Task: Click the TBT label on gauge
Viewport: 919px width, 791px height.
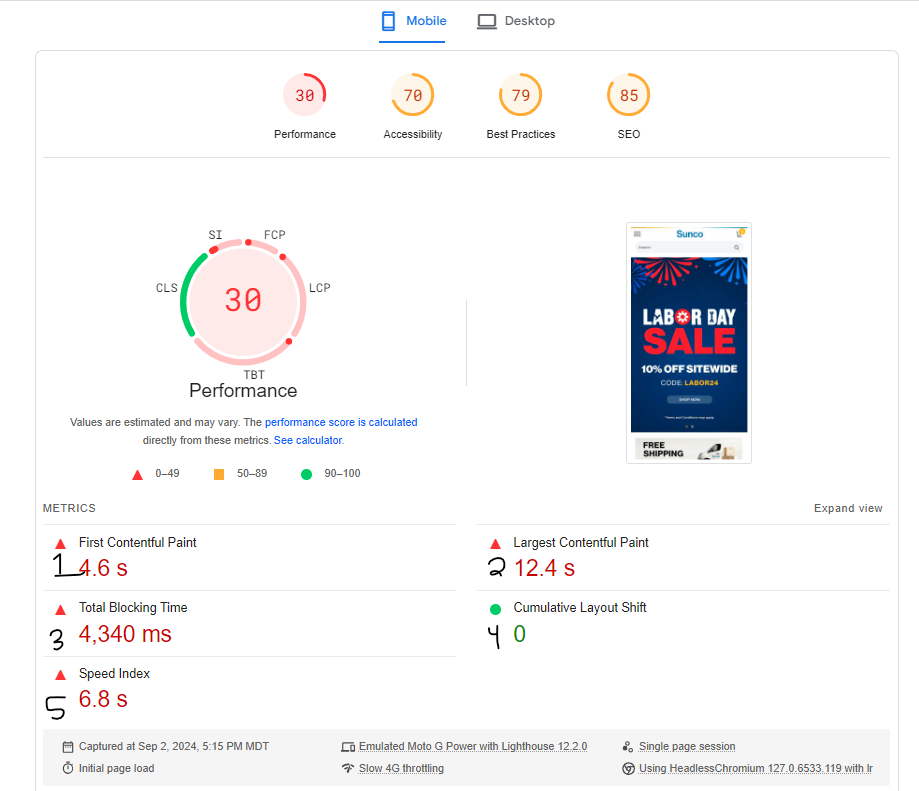Action: click(x=254, y=375)
